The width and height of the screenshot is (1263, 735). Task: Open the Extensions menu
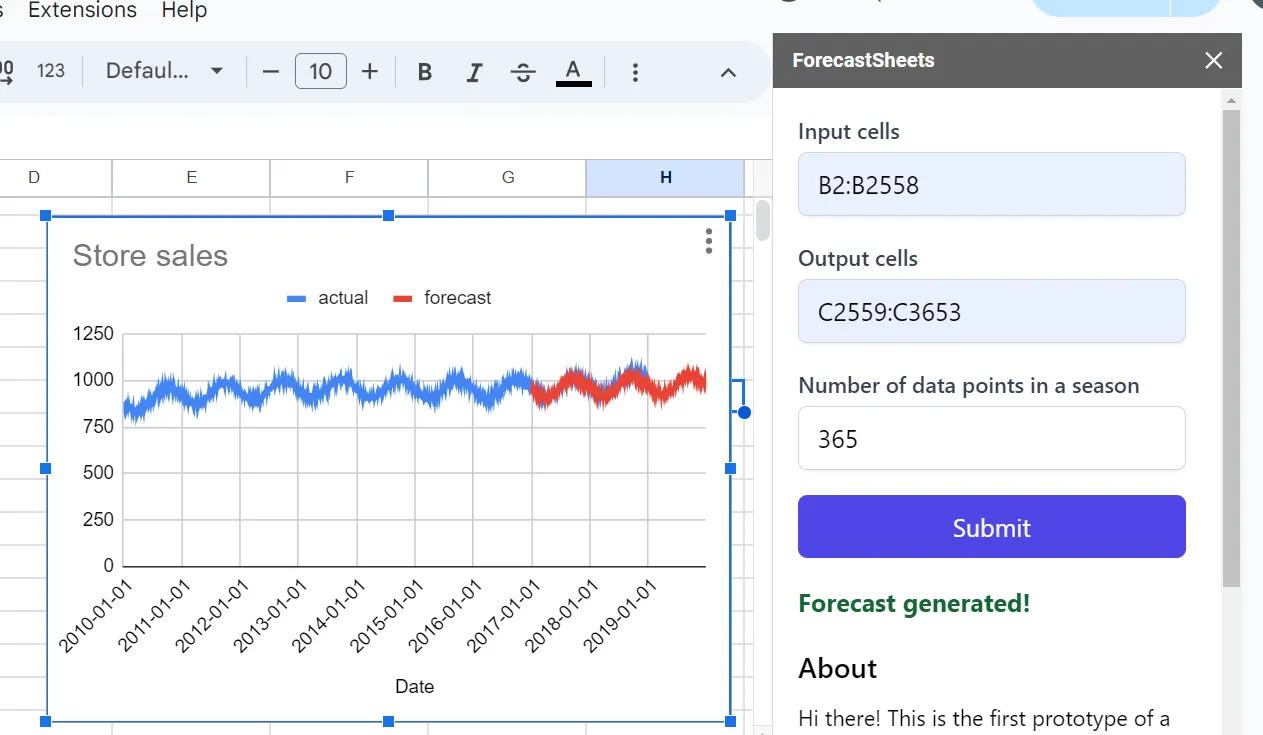click(82, 11)
